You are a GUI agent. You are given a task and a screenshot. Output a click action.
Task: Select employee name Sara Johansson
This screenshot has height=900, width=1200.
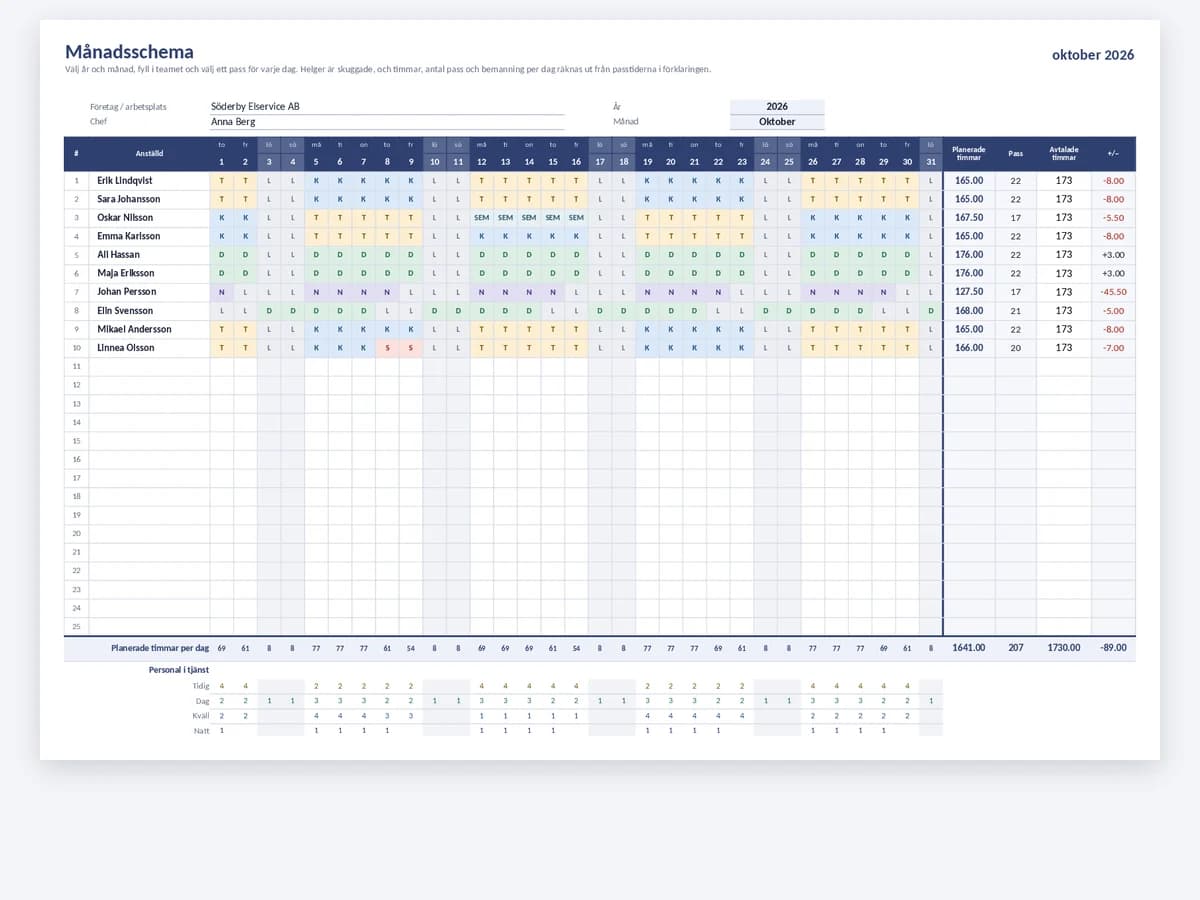click(128, 199)
